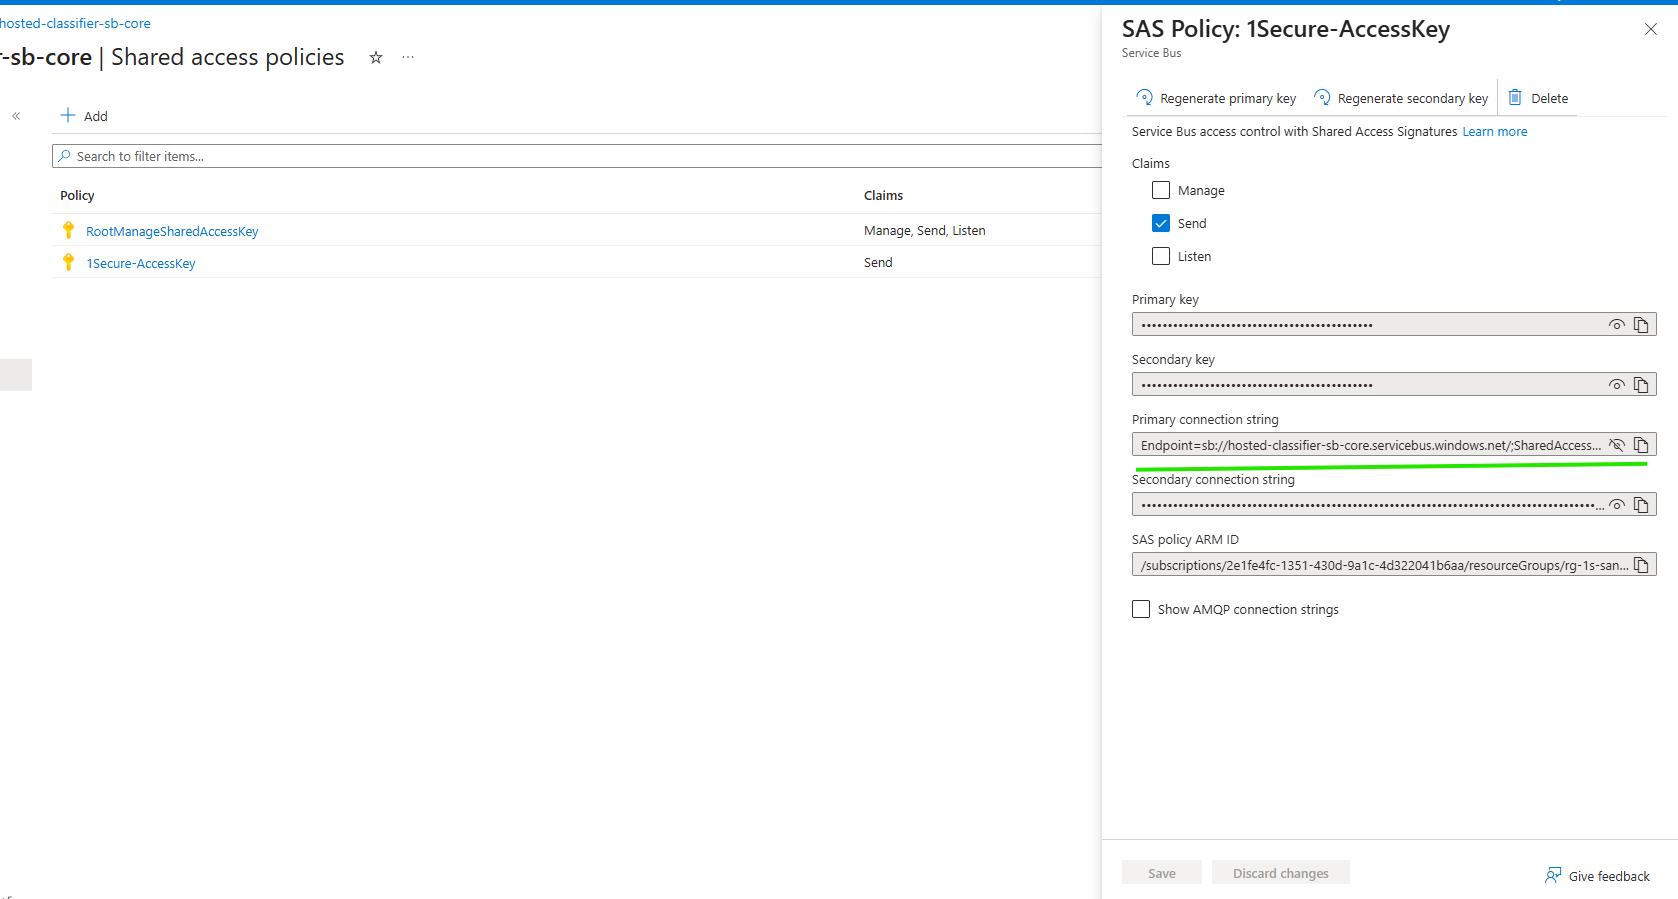Tick the Listen claim checkbox
This screenshot has width=1678, height=899.
click(x=1161, y=256)
